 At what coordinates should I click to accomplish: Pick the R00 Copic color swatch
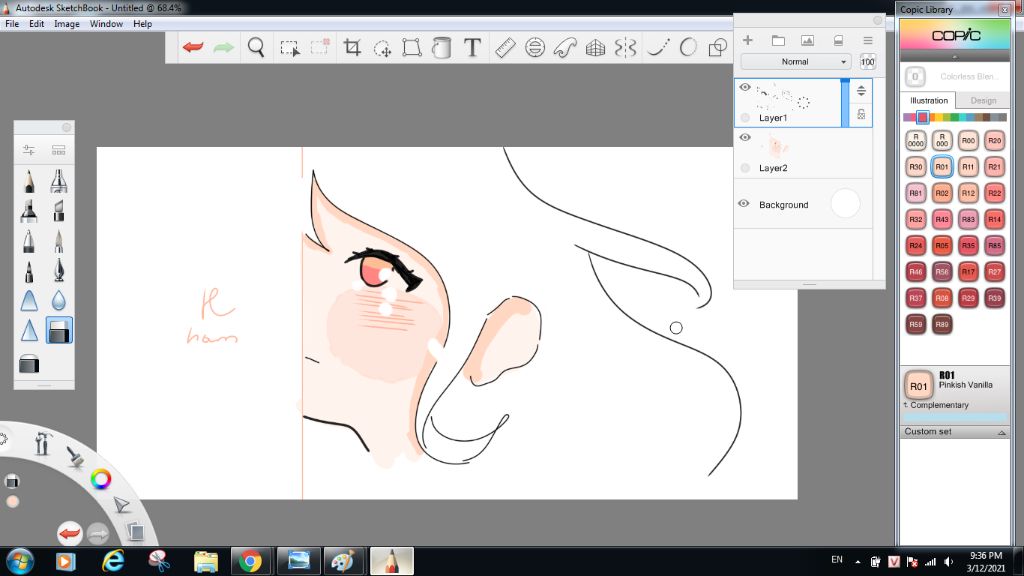968,140
